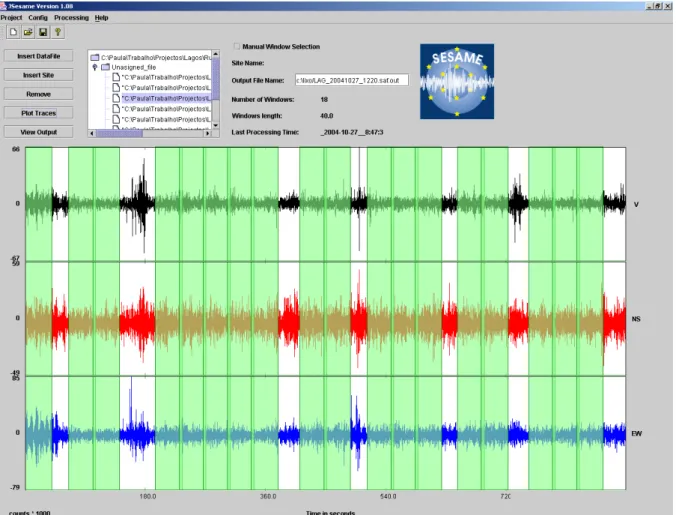Click the first green window on V trace
Screen dimensions: 676x515
pos(39,204)
